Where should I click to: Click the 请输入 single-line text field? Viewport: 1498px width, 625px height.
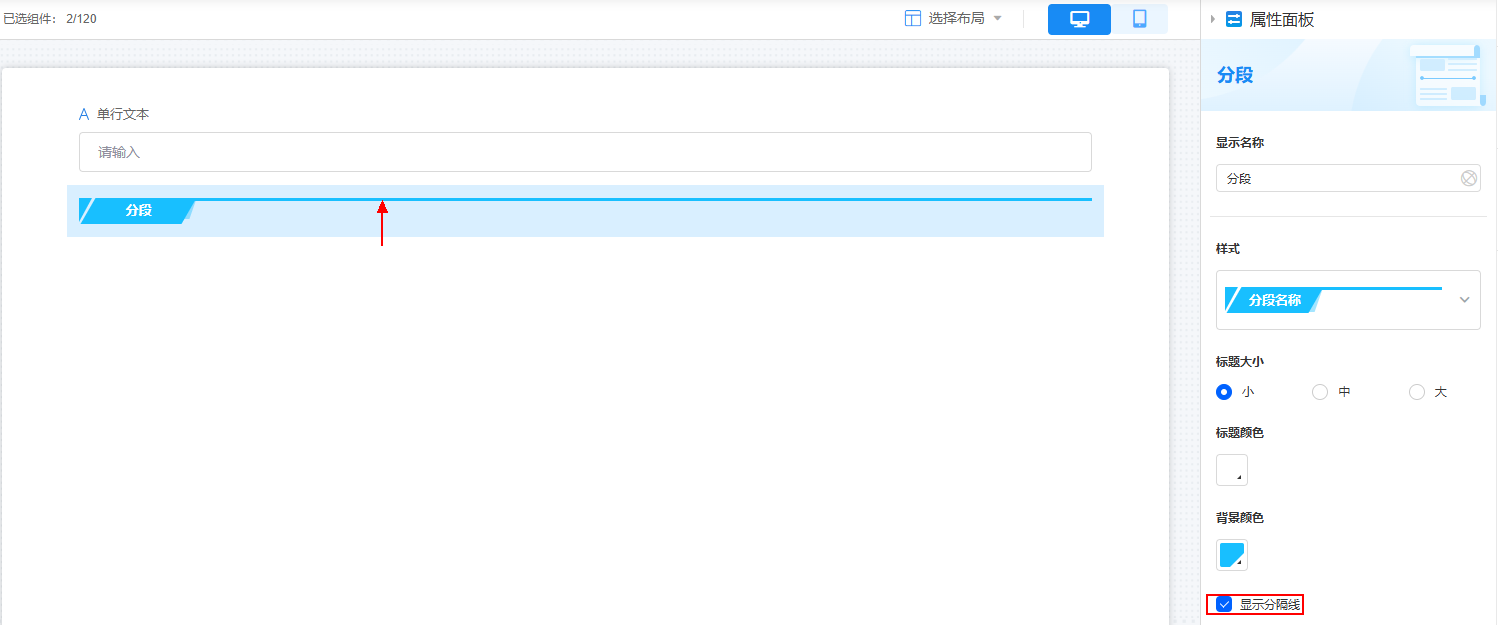585,152
